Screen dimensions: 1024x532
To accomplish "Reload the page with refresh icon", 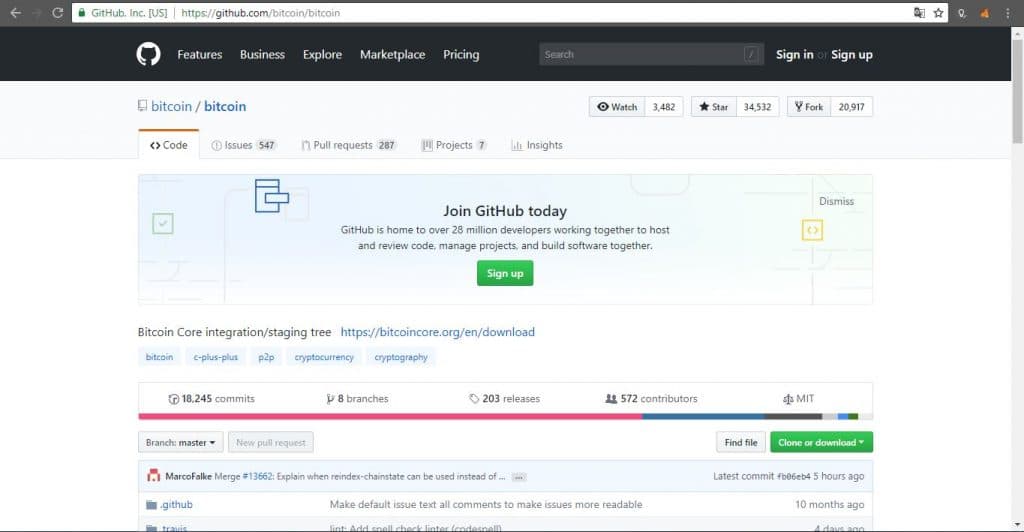I will click(57, 12).
